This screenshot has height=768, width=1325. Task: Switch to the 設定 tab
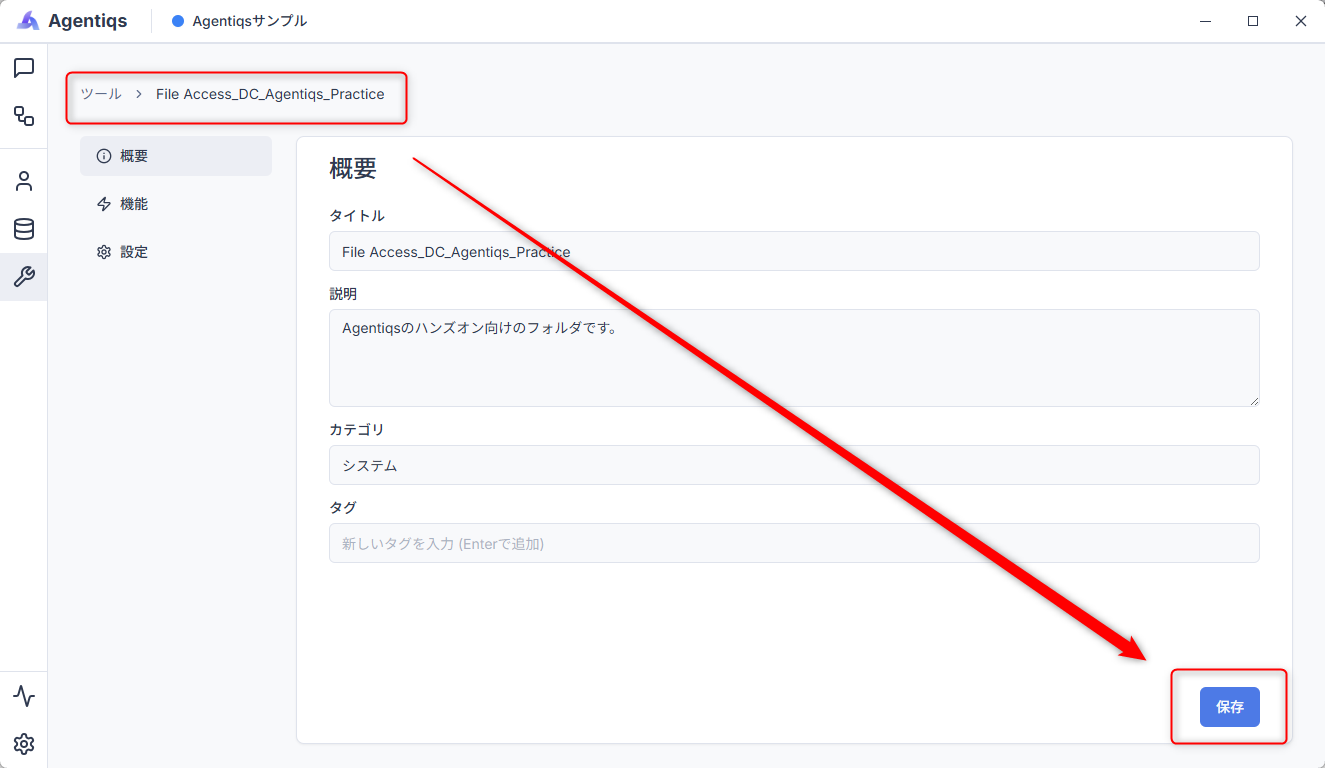176,252
